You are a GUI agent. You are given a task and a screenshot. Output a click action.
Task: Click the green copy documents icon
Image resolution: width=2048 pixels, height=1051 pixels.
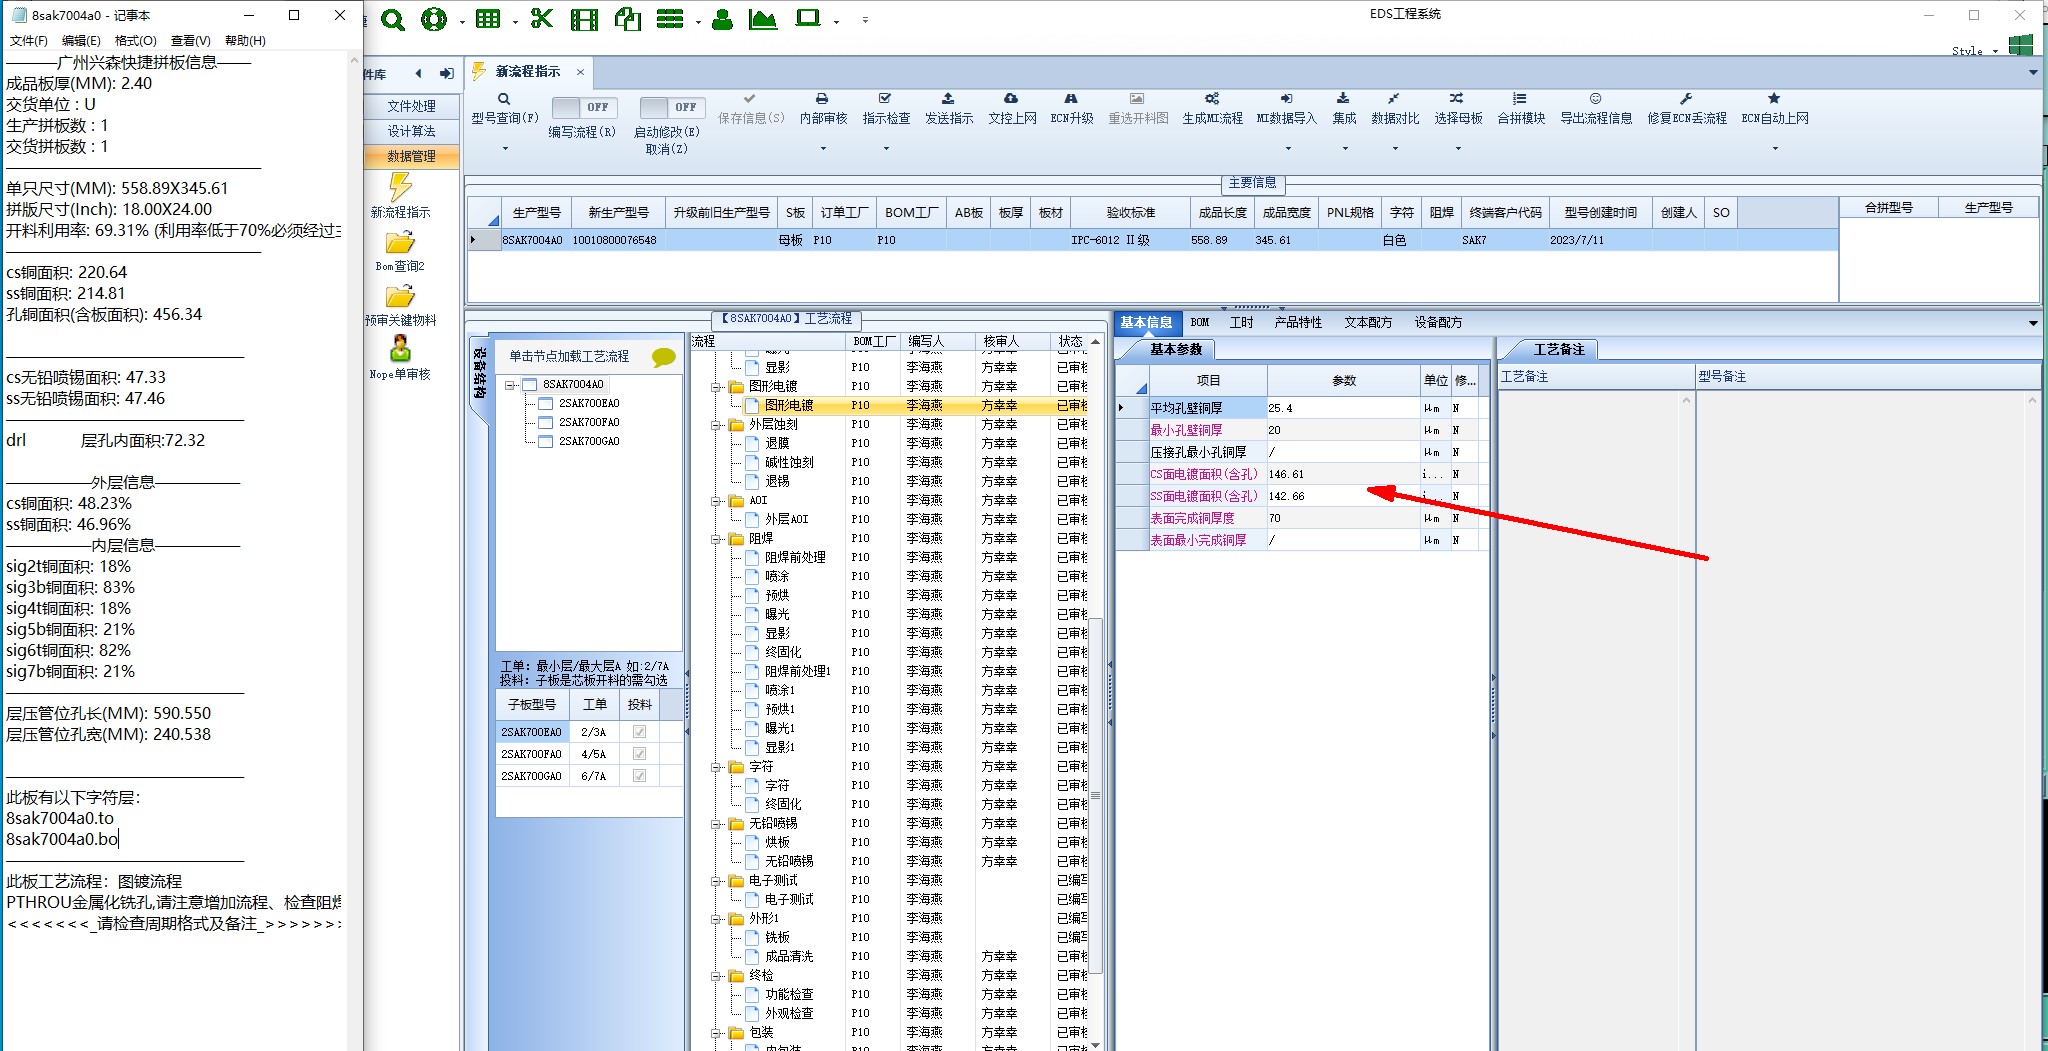pyautogui.click(x=628, y=19)
